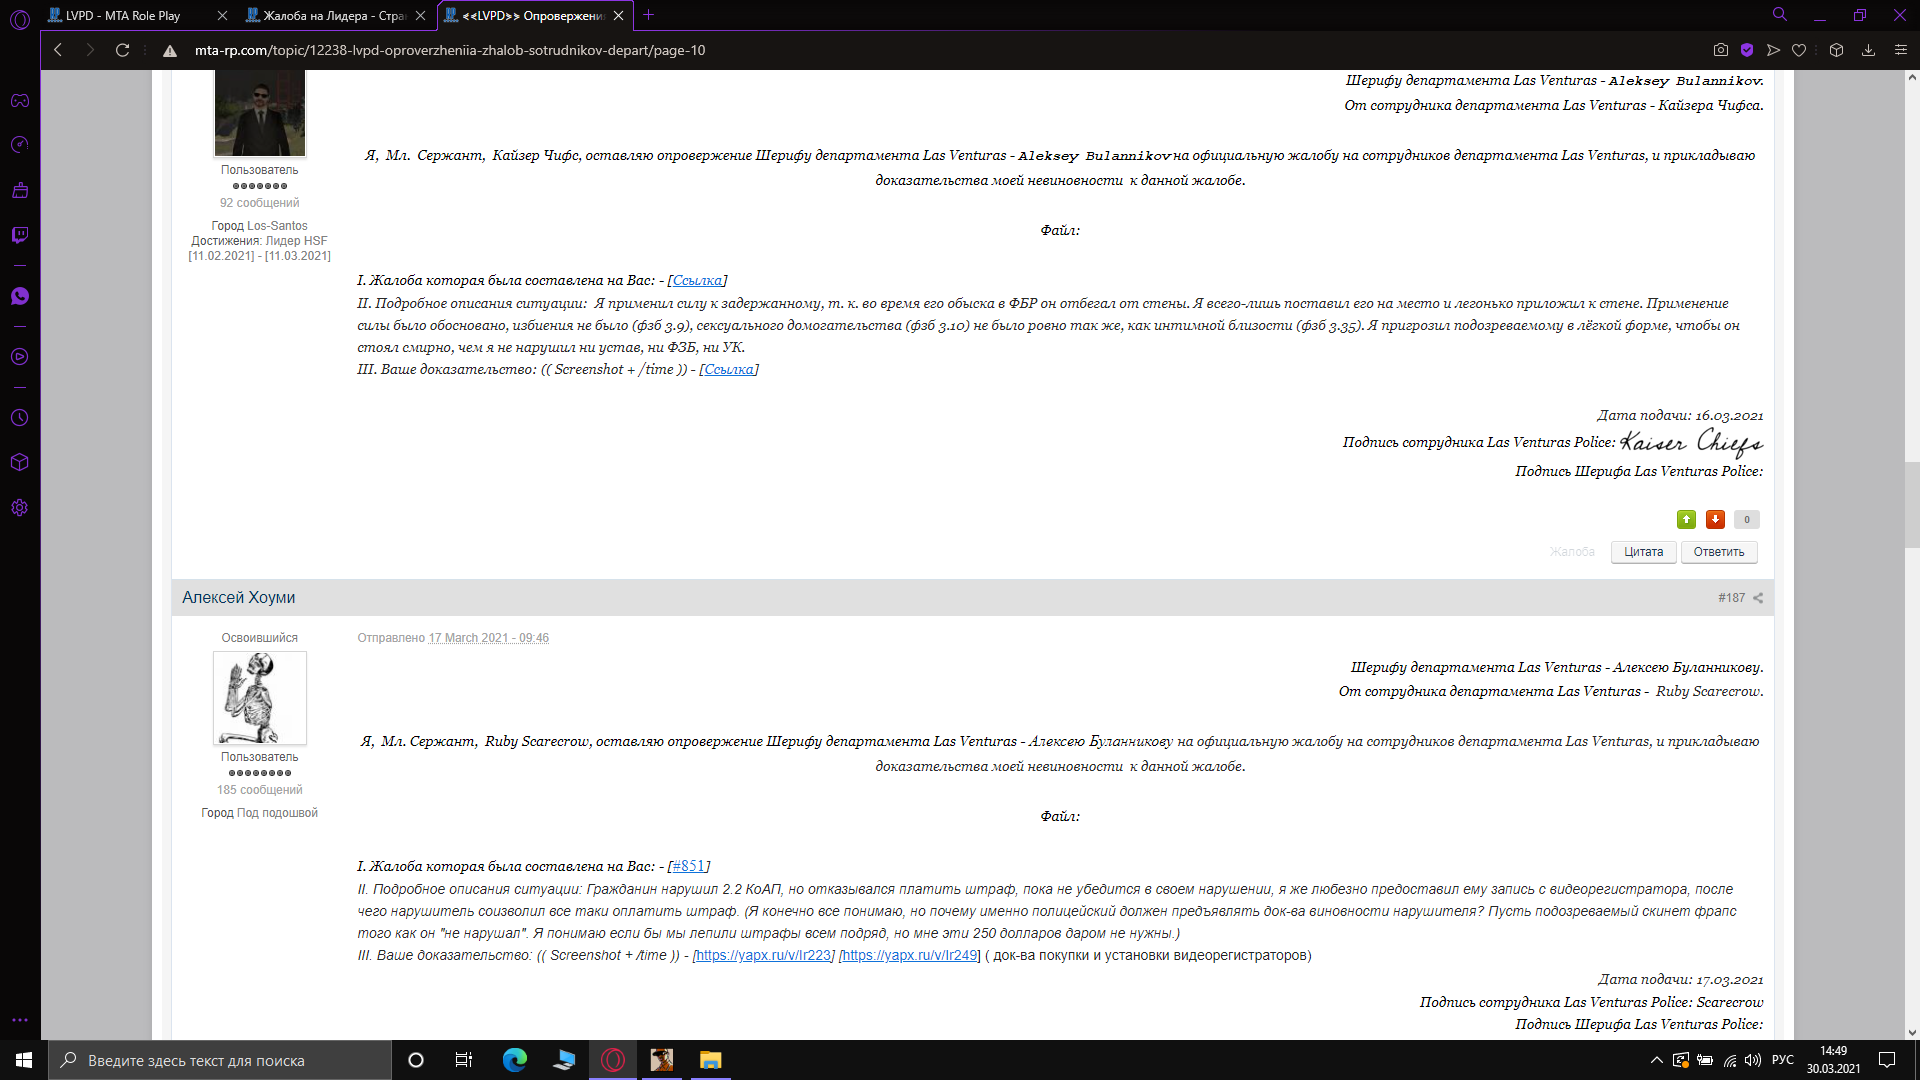
Task: Click the share icon next to #187
Action: click(x=1758, y=598)
